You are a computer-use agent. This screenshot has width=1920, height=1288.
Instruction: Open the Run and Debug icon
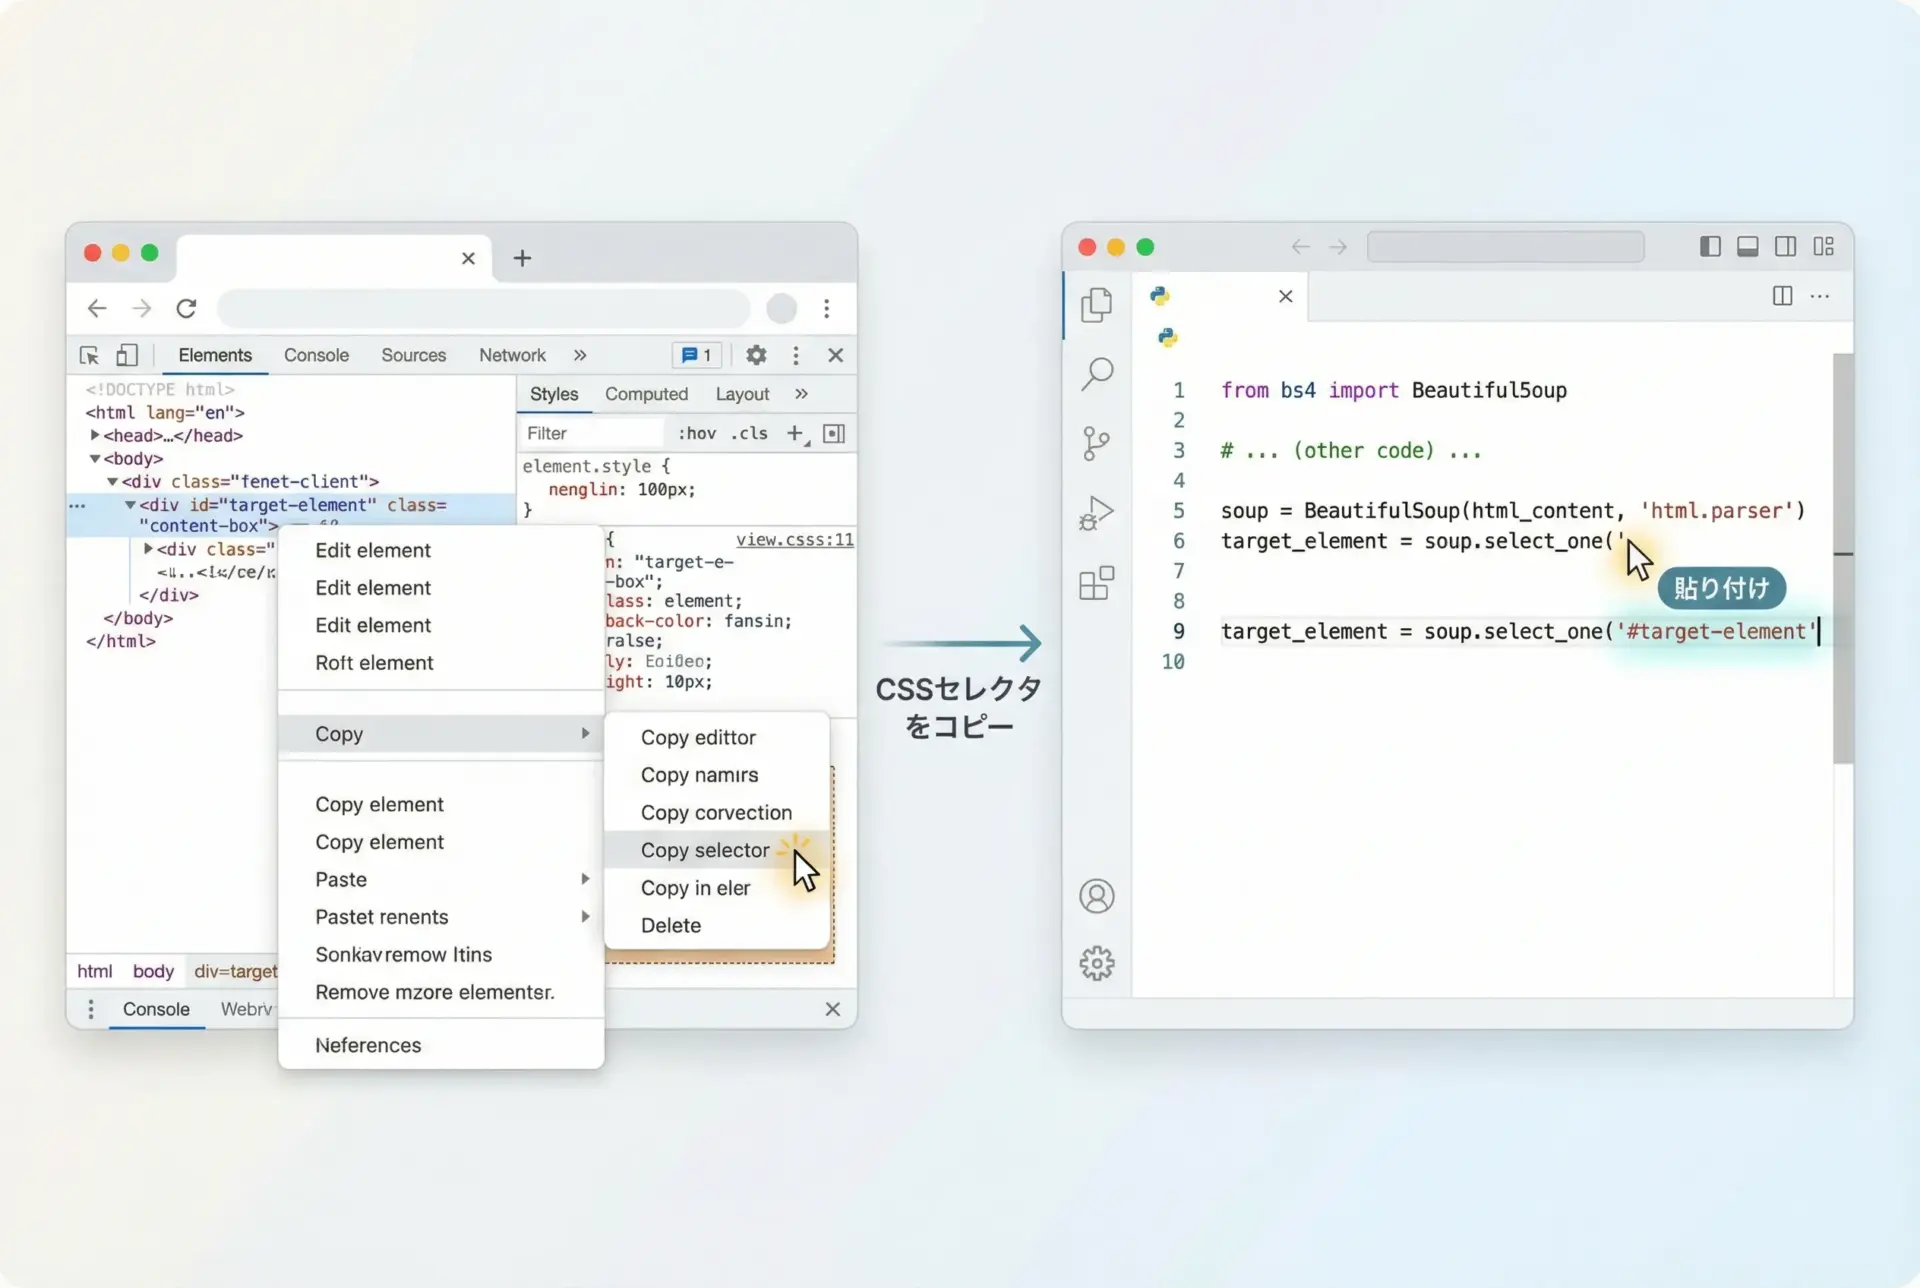(x=1096, y=513)
